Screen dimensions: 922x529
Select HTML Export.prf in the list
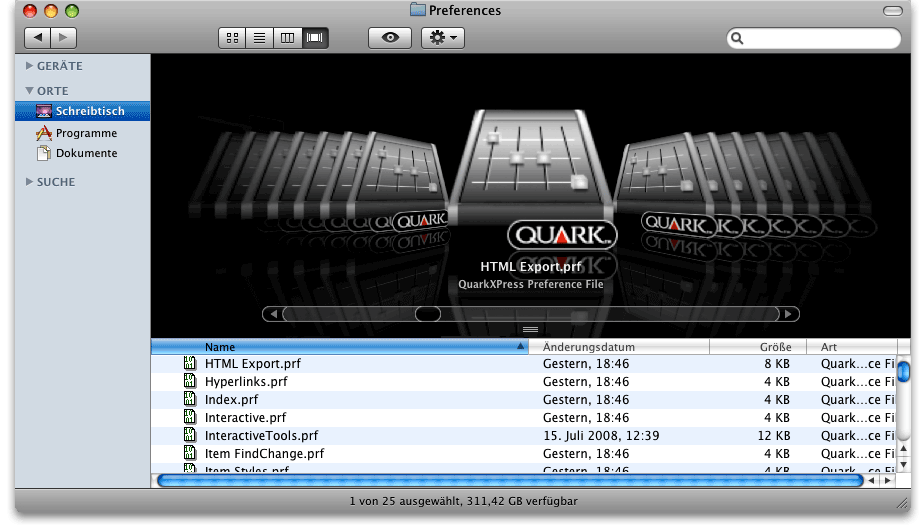click(x=523, y=364)
